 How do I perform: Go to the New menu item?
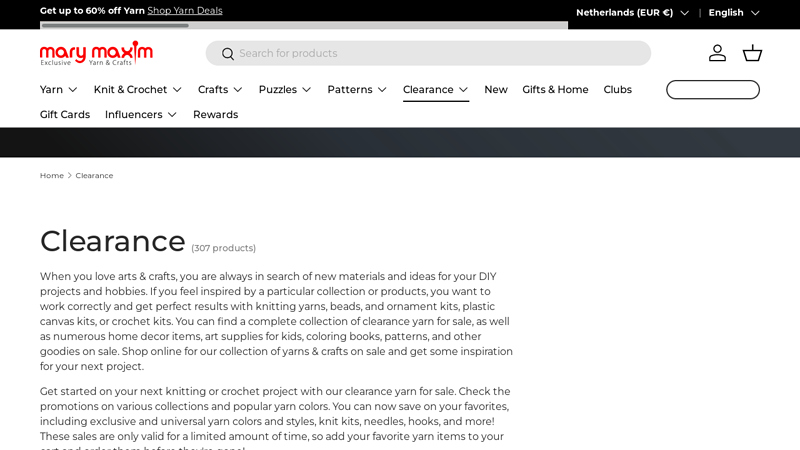click(495, 90)
